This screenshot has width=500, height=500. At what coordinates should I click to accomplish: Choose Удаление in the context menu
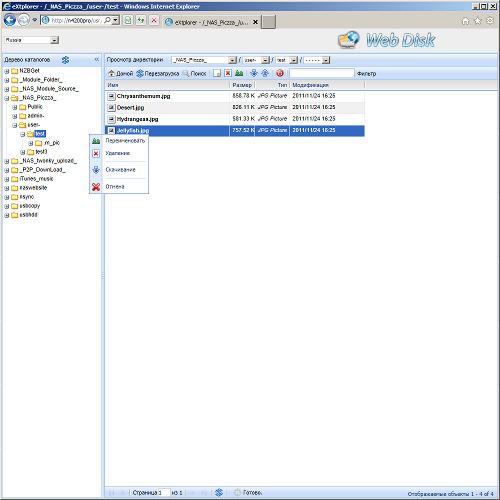point(119,153)
